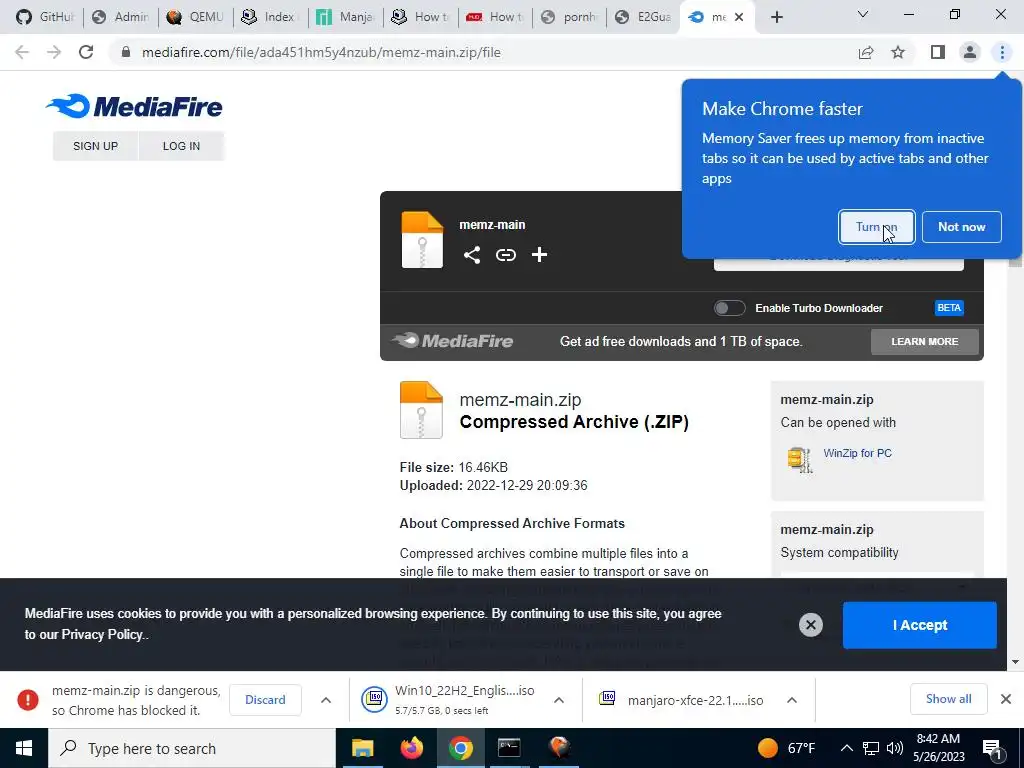This screenshot has height=768, width=1024.
Task: Click the LOG IN button
Action: (x=181, y=146)
